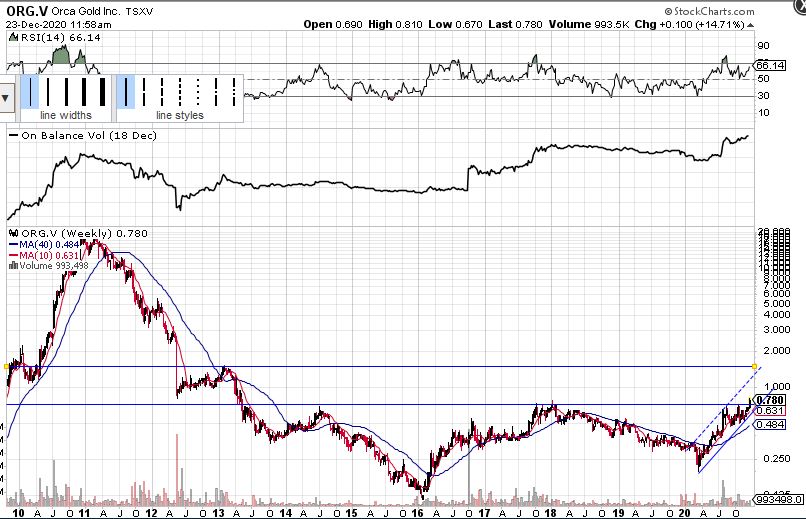Viewport: 806px width, 519px height.
Task: Click the '20' year label on time axis
Action: (x=684, y=513)
